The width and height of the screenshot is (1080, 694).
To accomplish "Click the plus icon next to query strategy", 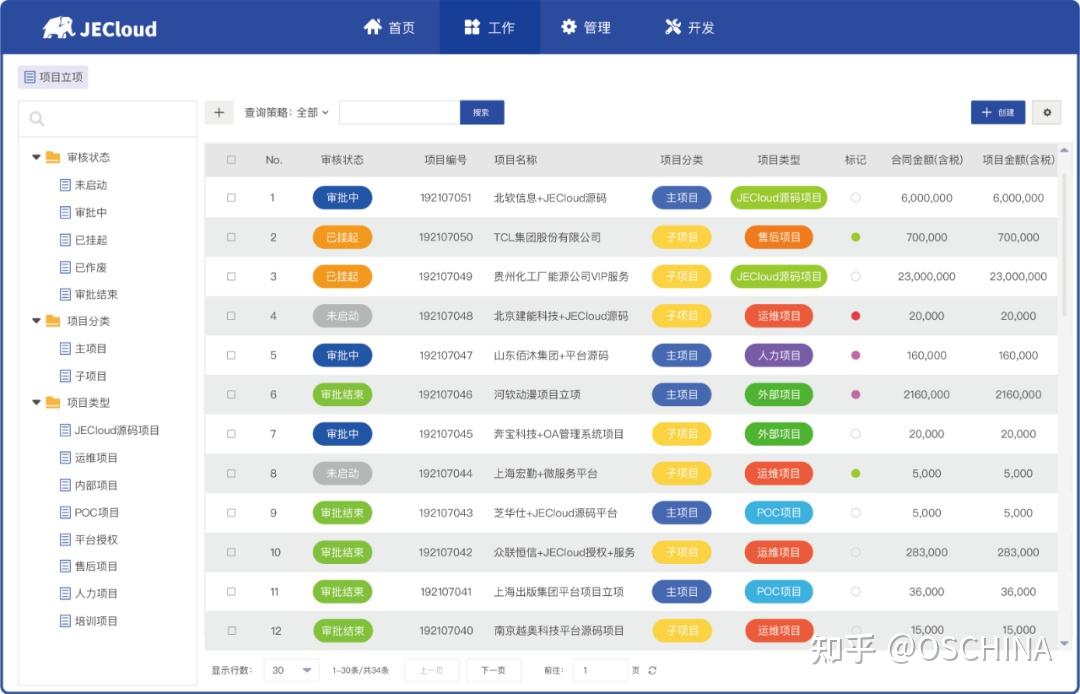I will pyautogui.click(x=219, y=111).
